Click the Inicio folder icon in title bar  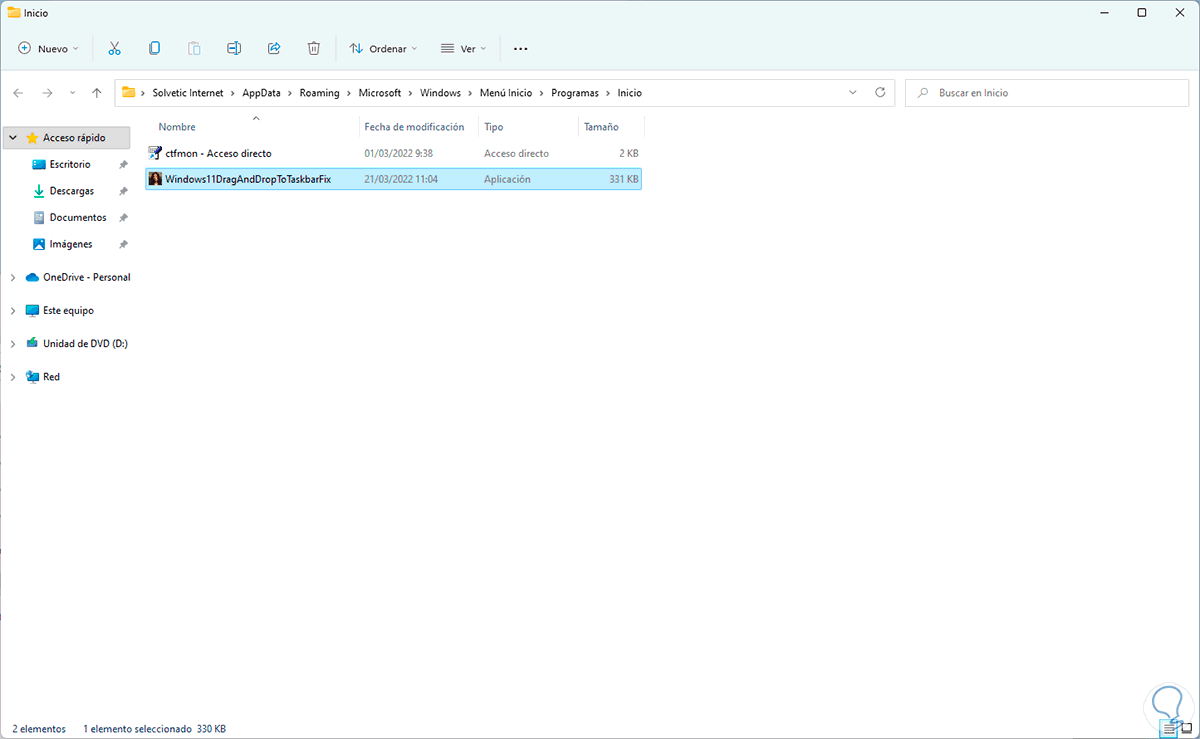point(14,13)
